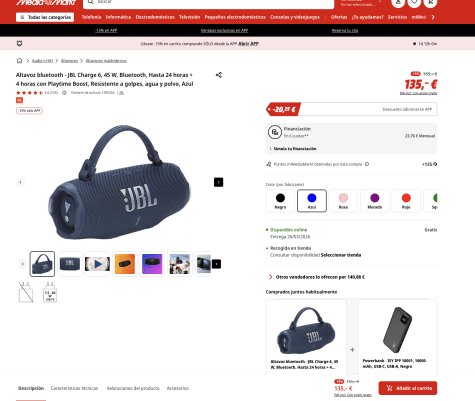Advance the thumbnail strip with the right arrow
The image size is (475, 401).
coord(216,264)
